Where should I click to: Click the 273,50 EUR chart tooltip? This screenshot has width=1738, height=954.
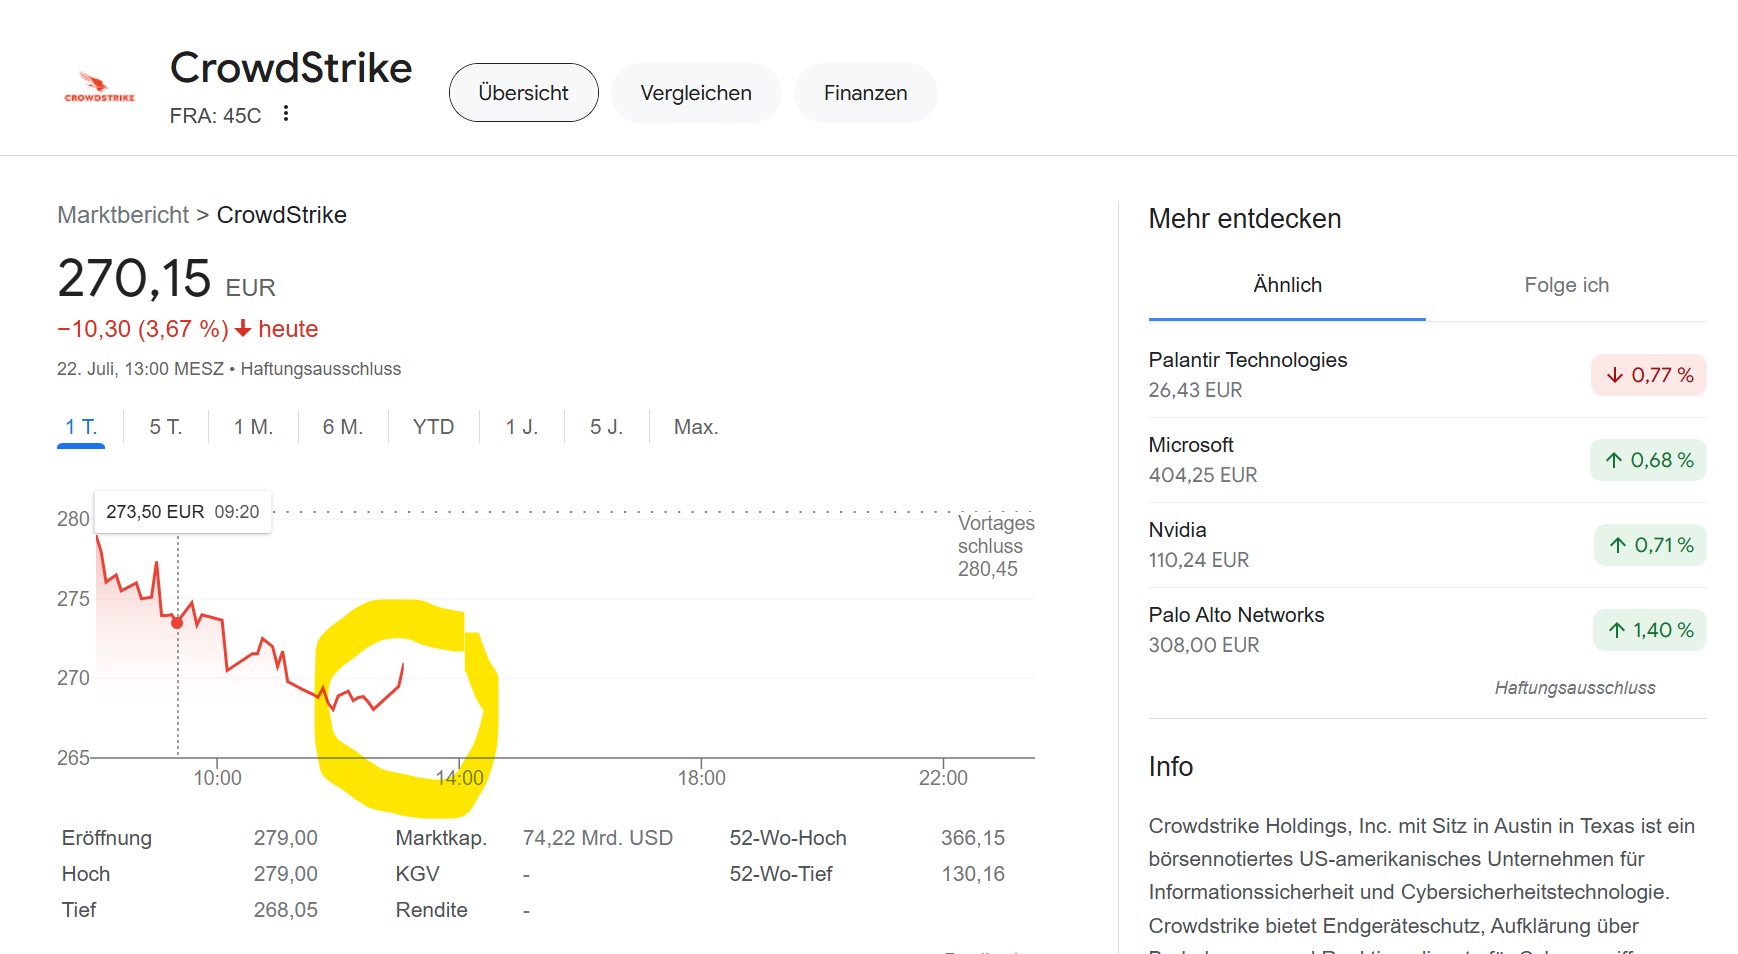183,512
